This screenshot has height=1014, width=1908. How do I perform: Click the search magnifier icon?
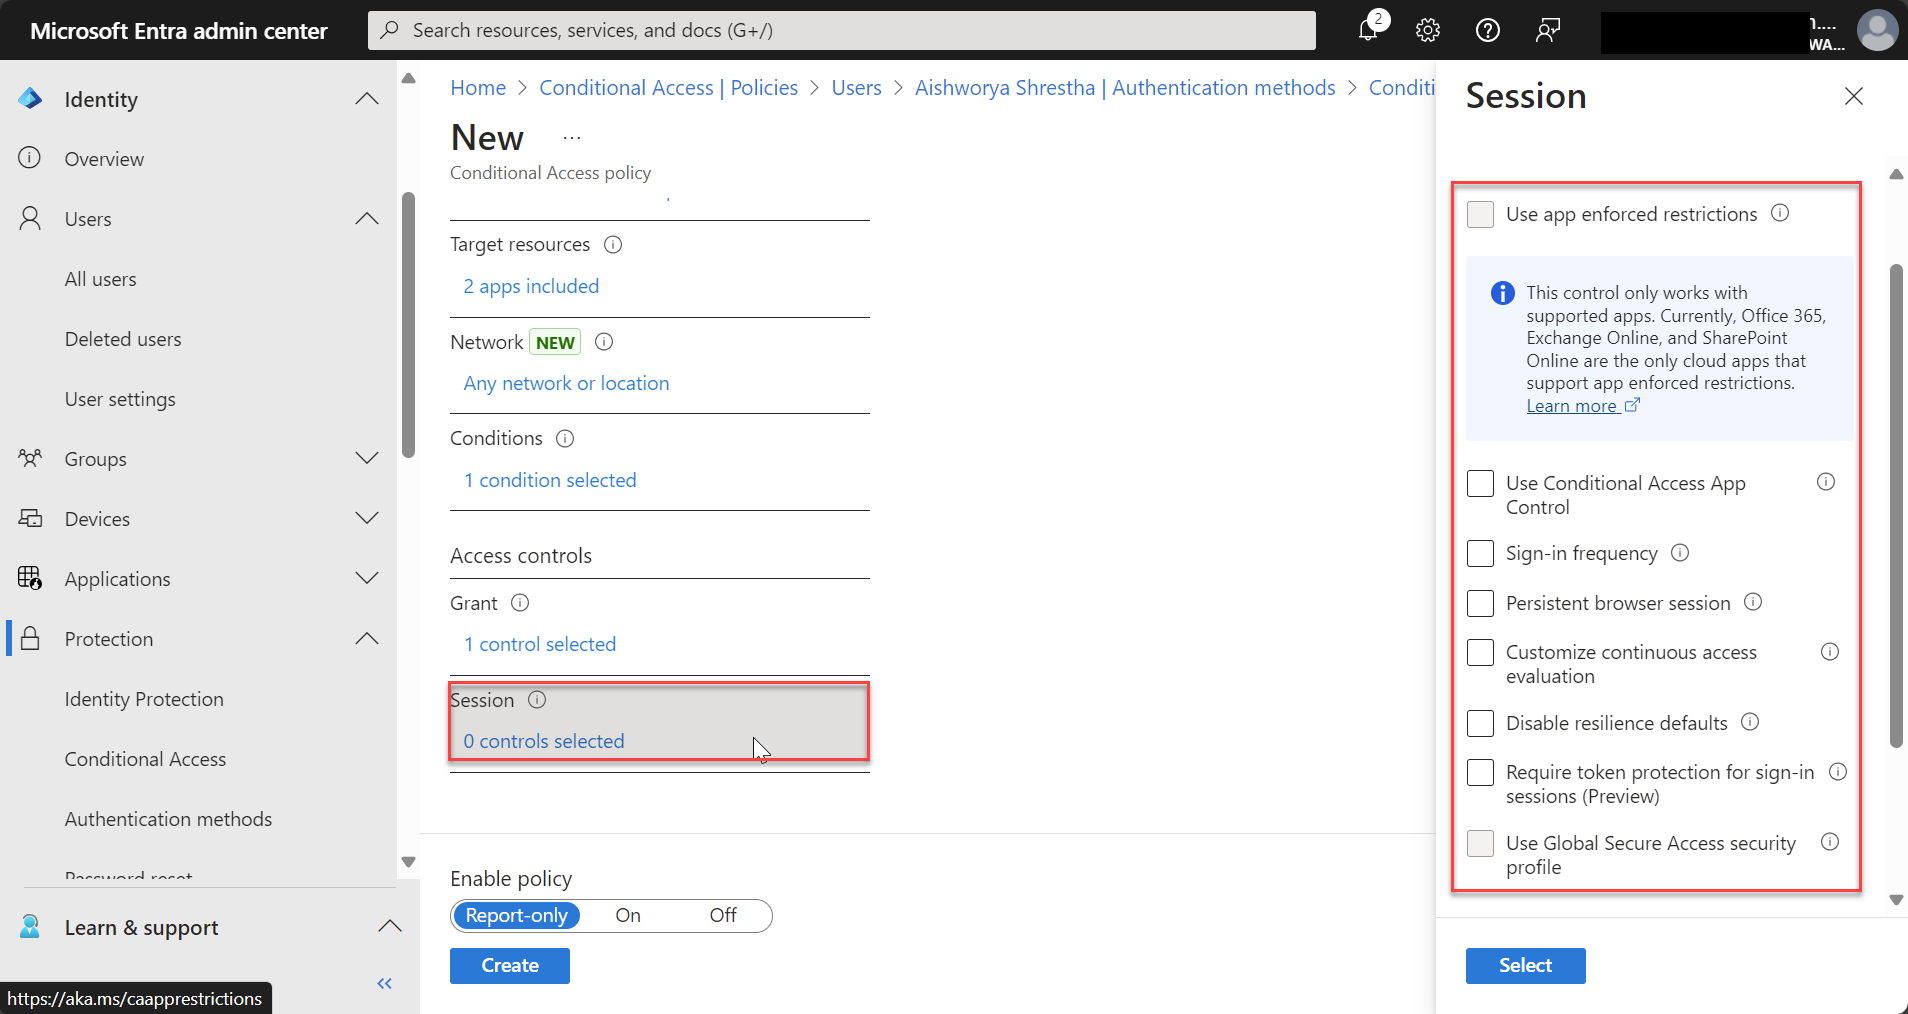pyautogui.click(x=390, y=30)
